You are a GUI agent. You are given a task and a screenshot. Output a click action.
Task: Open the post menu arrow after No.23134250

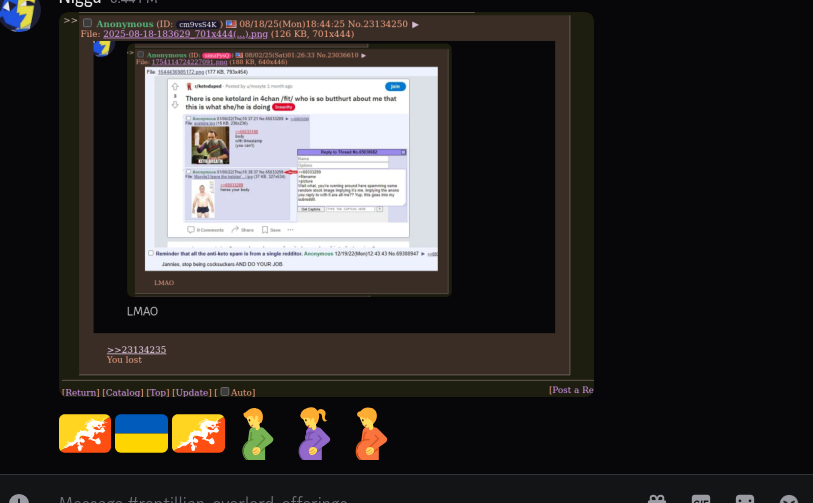(x=415, y=24)
